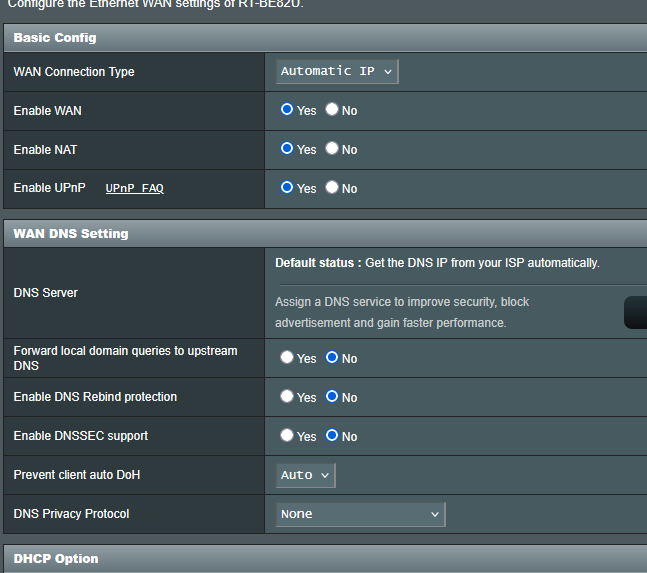Choose No for DNSSEC support
This screenshot has height=573, width=647.
tap(332, 436)
